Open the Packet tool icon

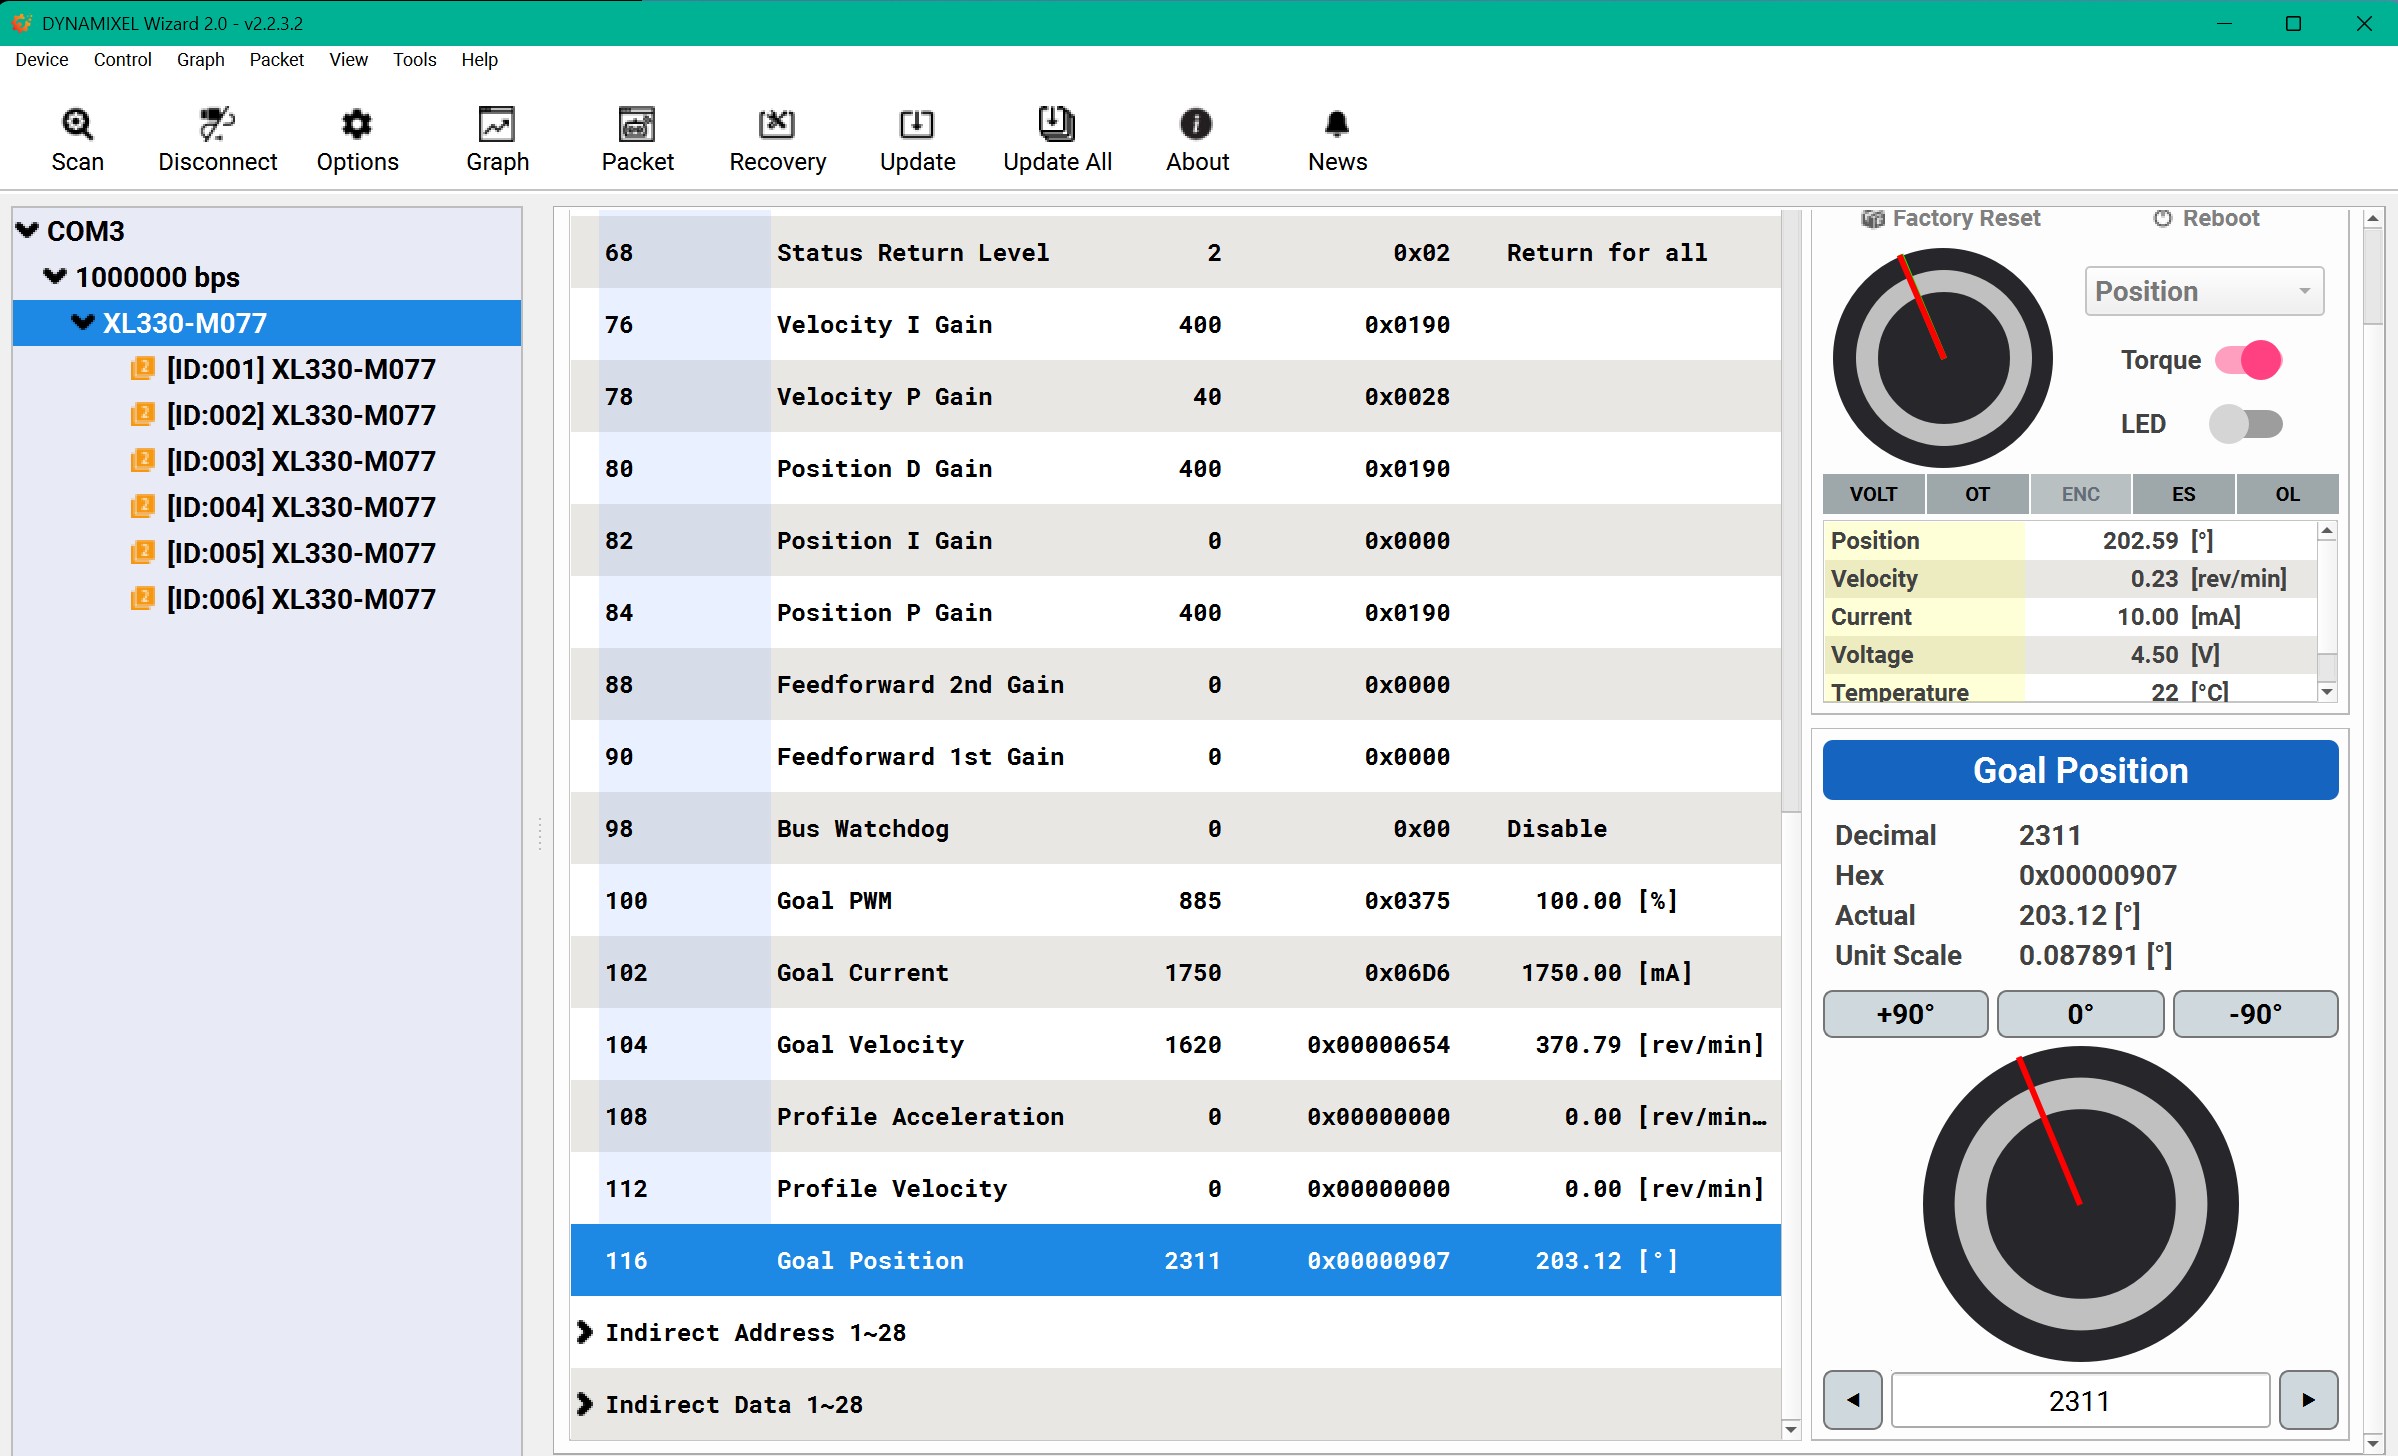(x=637, y=125)
